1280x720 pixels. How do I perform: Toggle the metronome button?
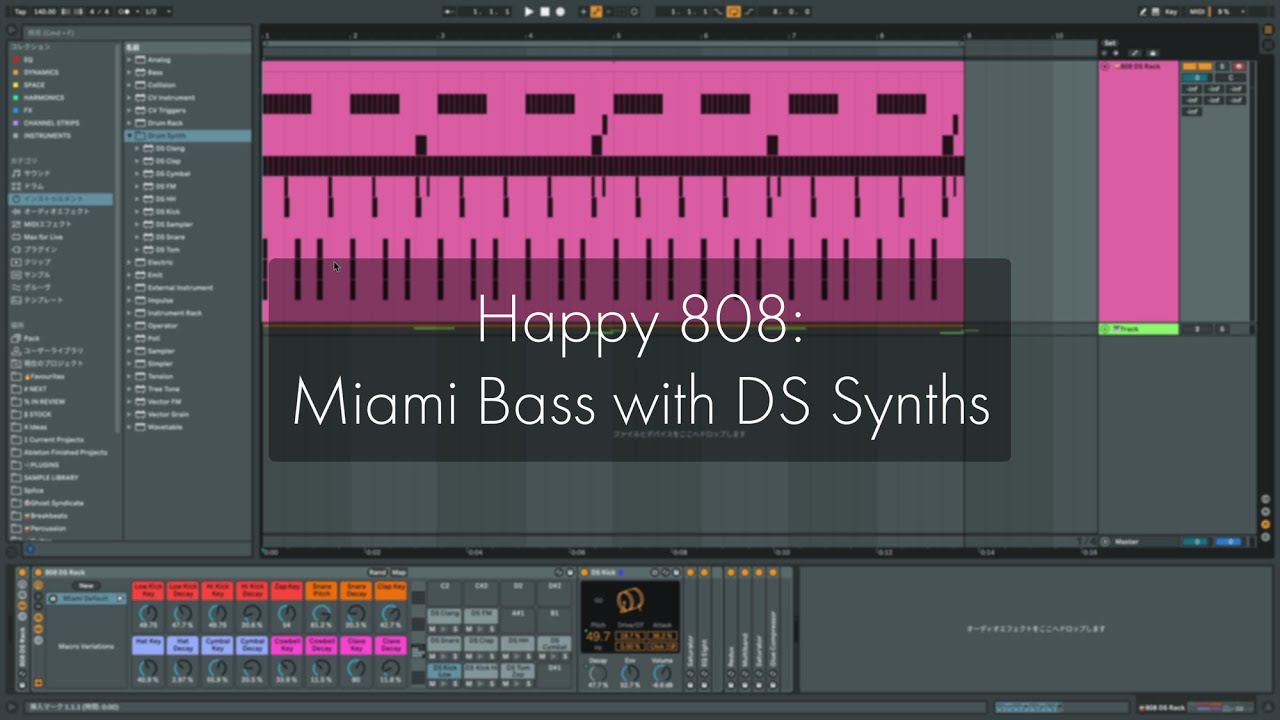click(125, 12)
